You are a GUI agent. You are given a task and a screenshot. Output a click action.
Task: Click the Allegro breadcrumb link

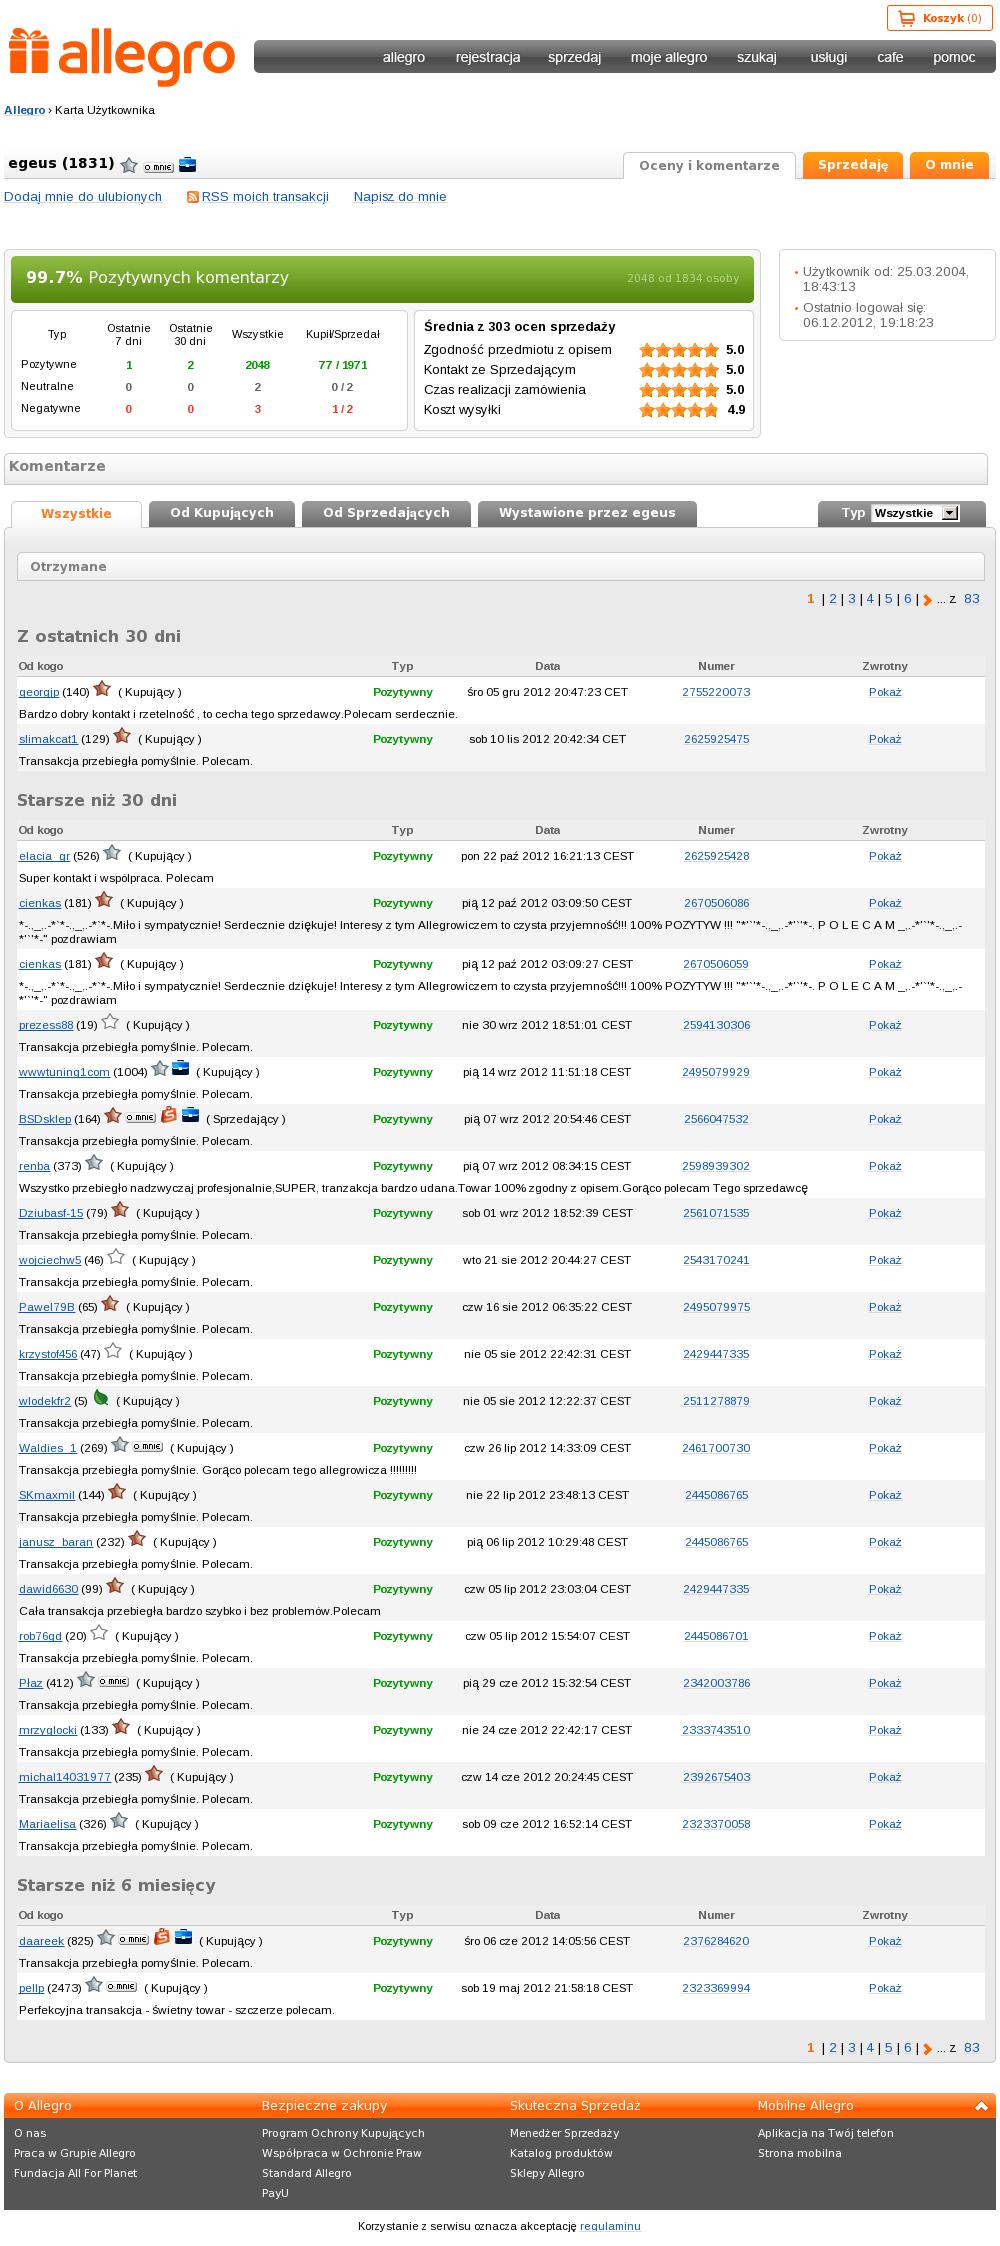coord(24,110)
